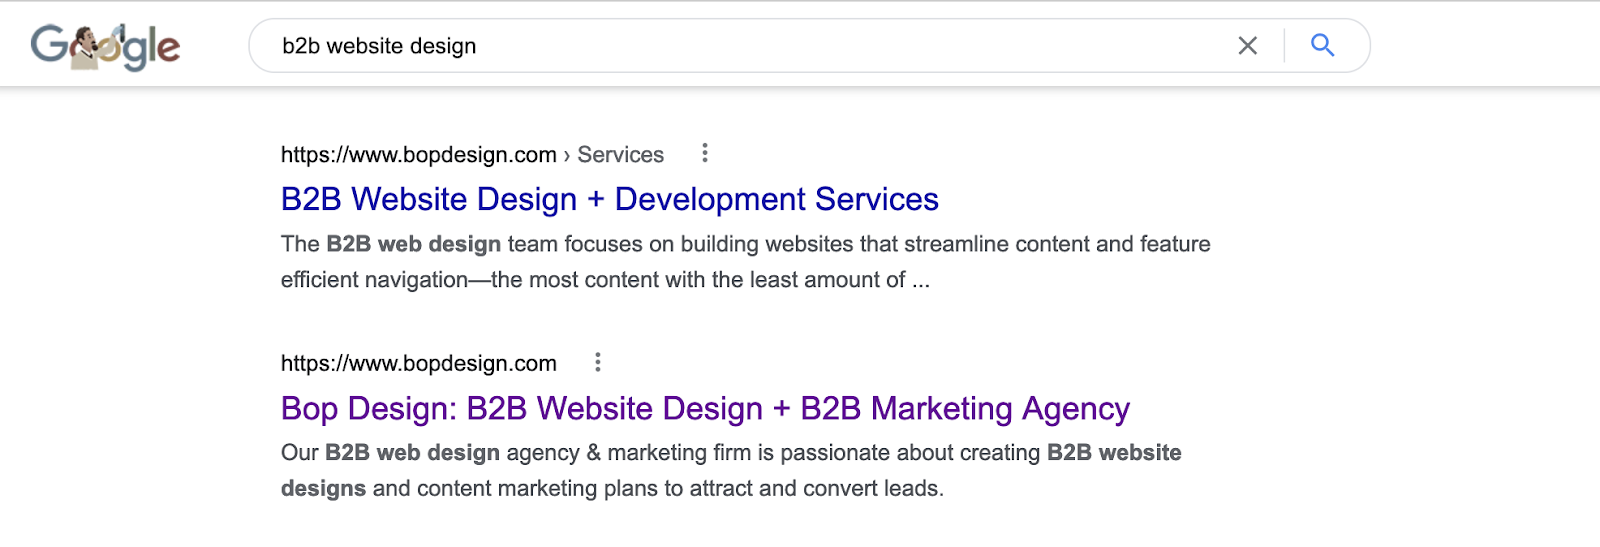Select the letter 'G' of the Google logo
This screenshot has height=547, width=1600.
coord(50,44)
